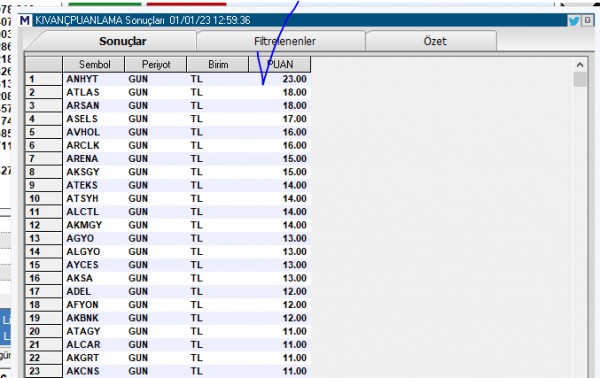Select the ATAGY symbol row

coord(168,331)
